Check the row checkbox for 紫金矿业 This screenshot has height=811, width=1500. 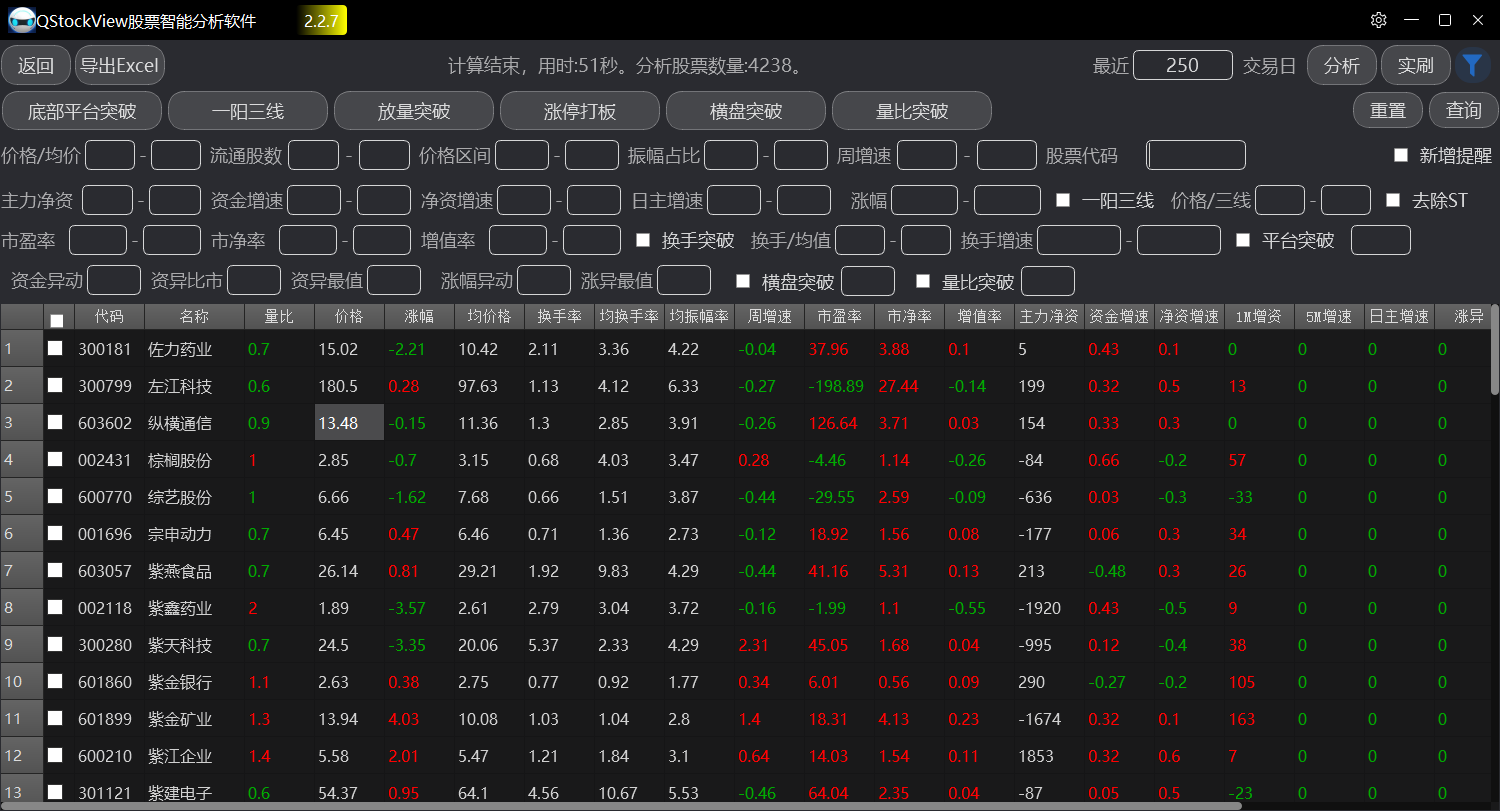(55, 718)
